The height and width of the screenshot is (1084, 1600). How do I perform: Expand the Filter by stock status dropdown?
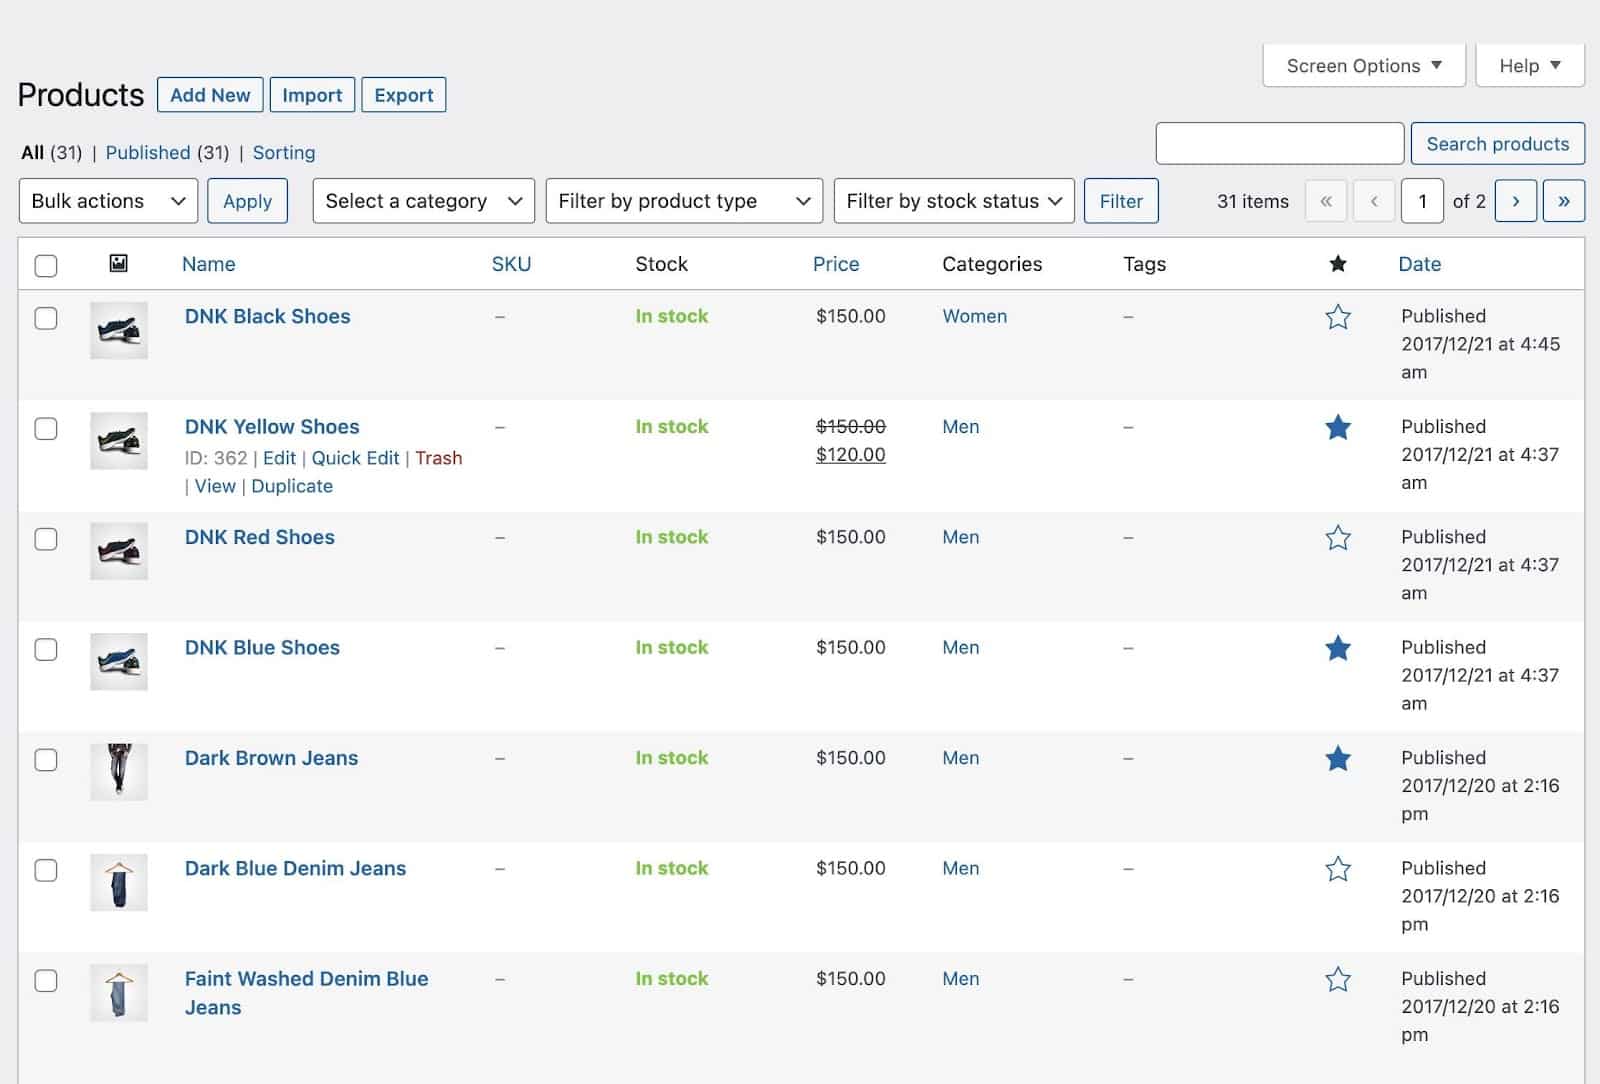[952, 201]
